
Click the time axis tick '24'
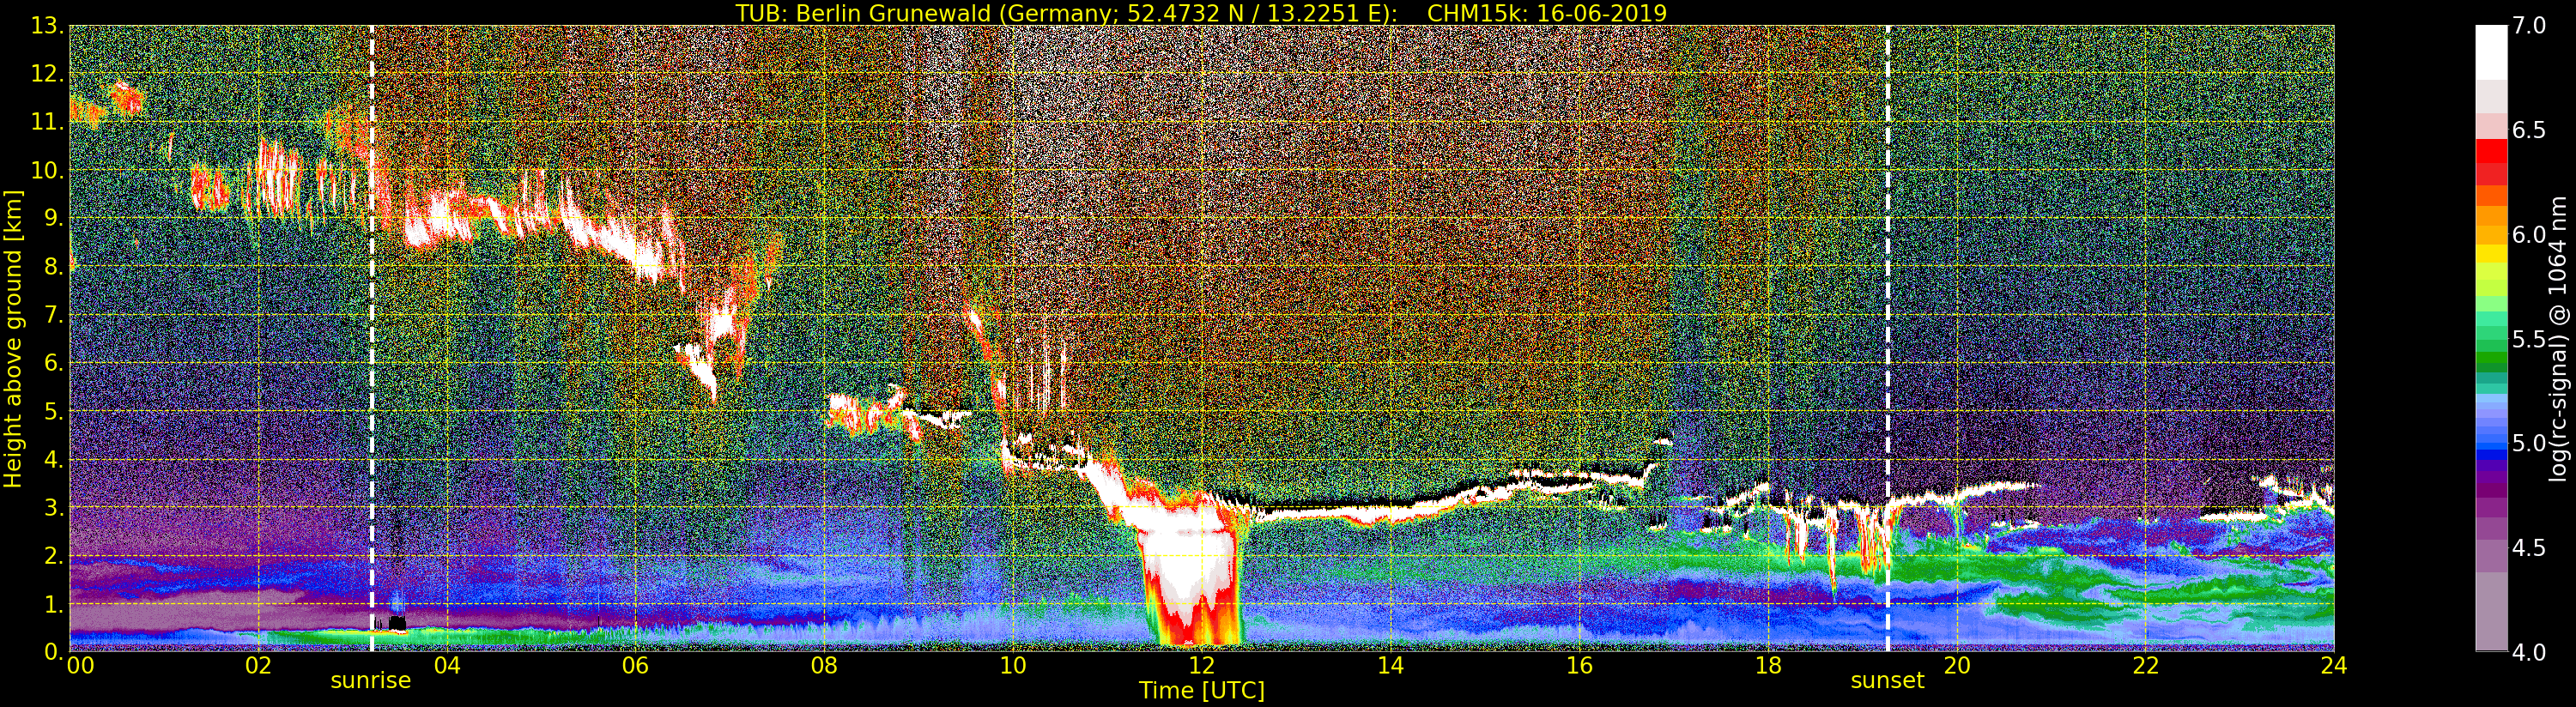point(2333,666)
